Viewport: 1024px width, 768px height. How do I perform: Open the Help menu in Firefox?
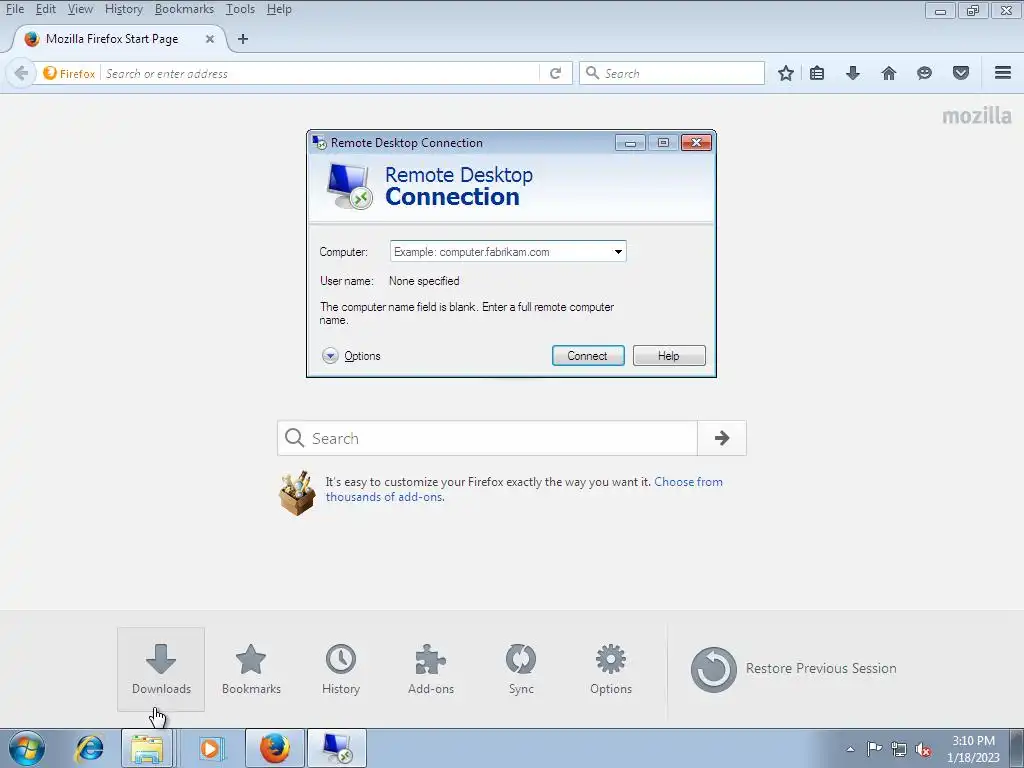(x=279, y=9)
